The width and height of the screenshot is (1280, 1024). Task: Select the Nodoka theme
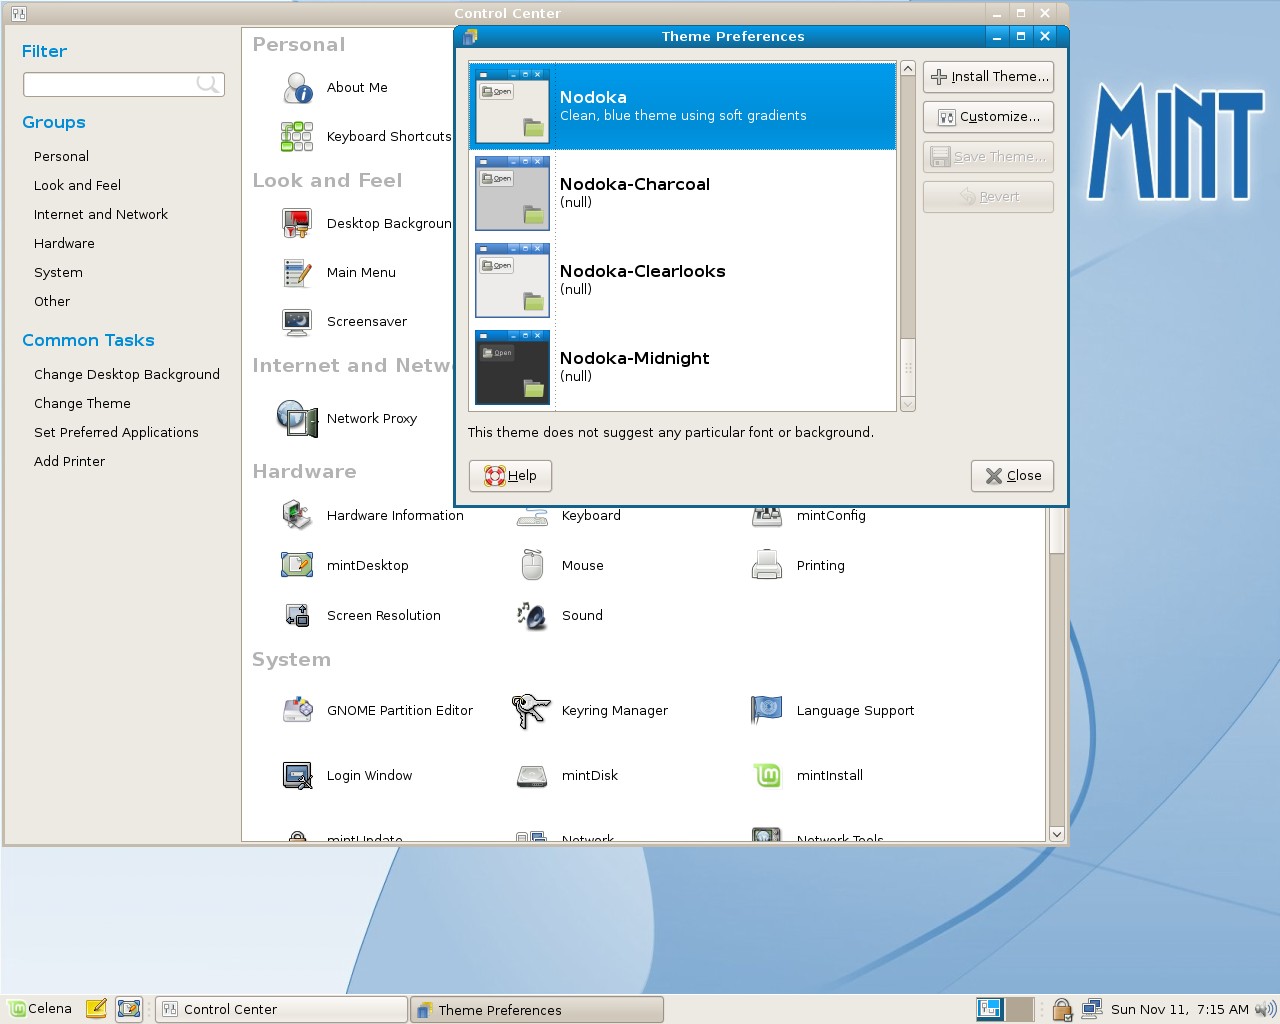click(x=682, y=106)
